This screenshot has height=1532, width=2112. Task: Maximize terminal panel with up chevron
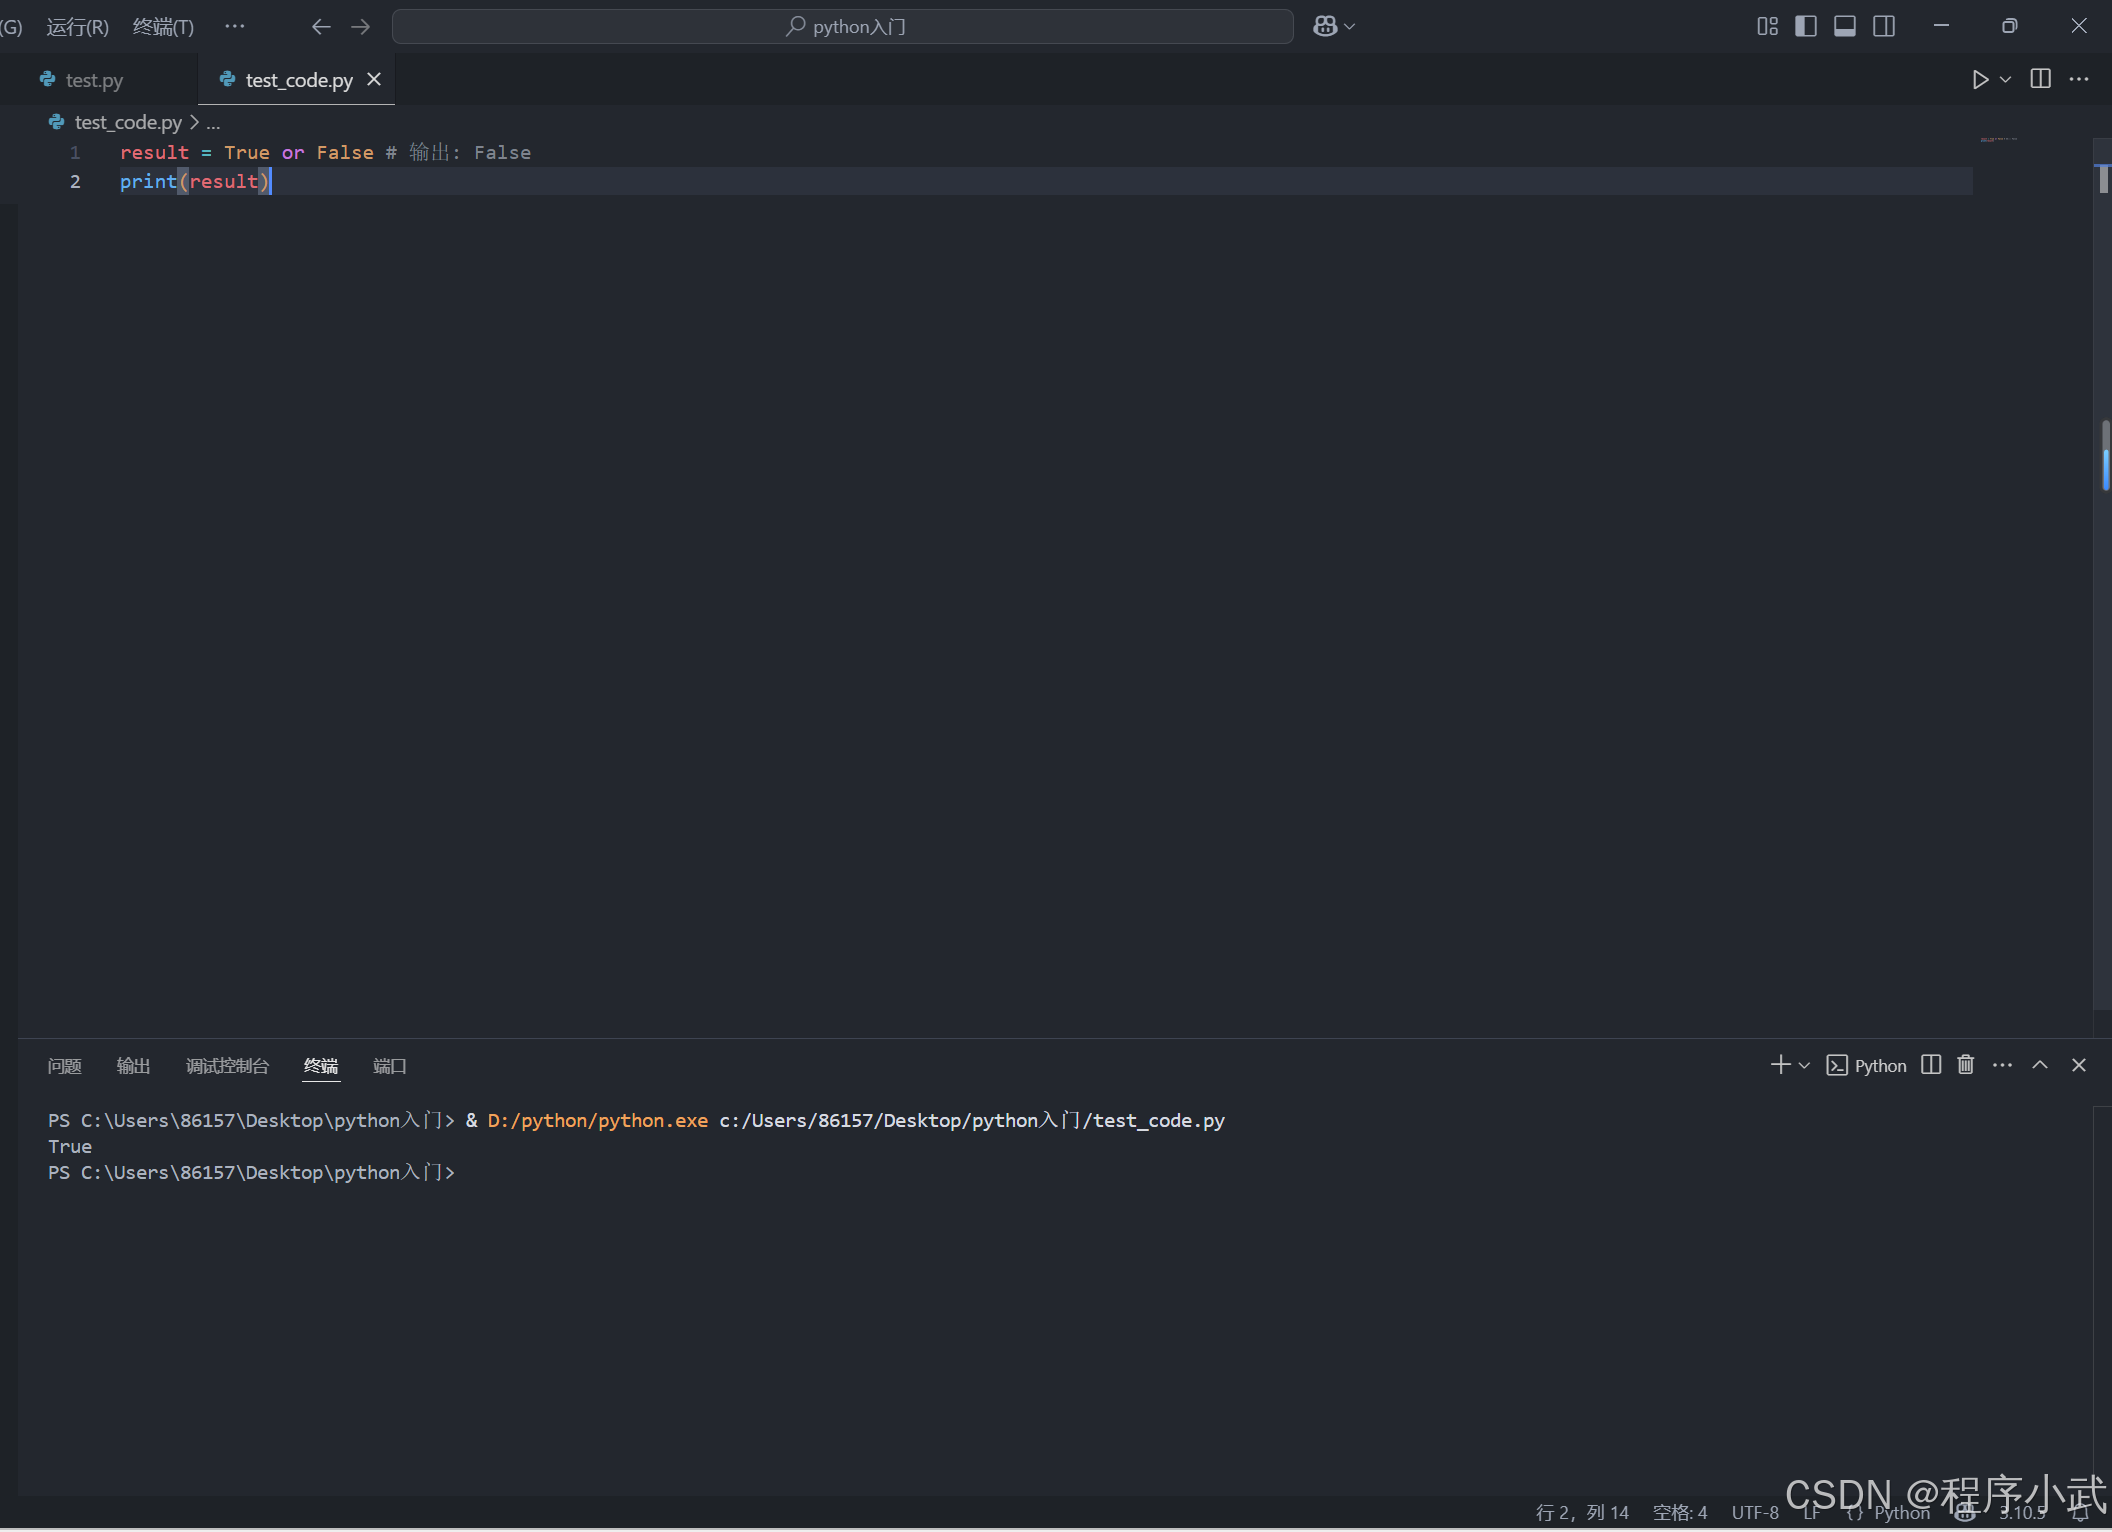click(2040, 1065)
